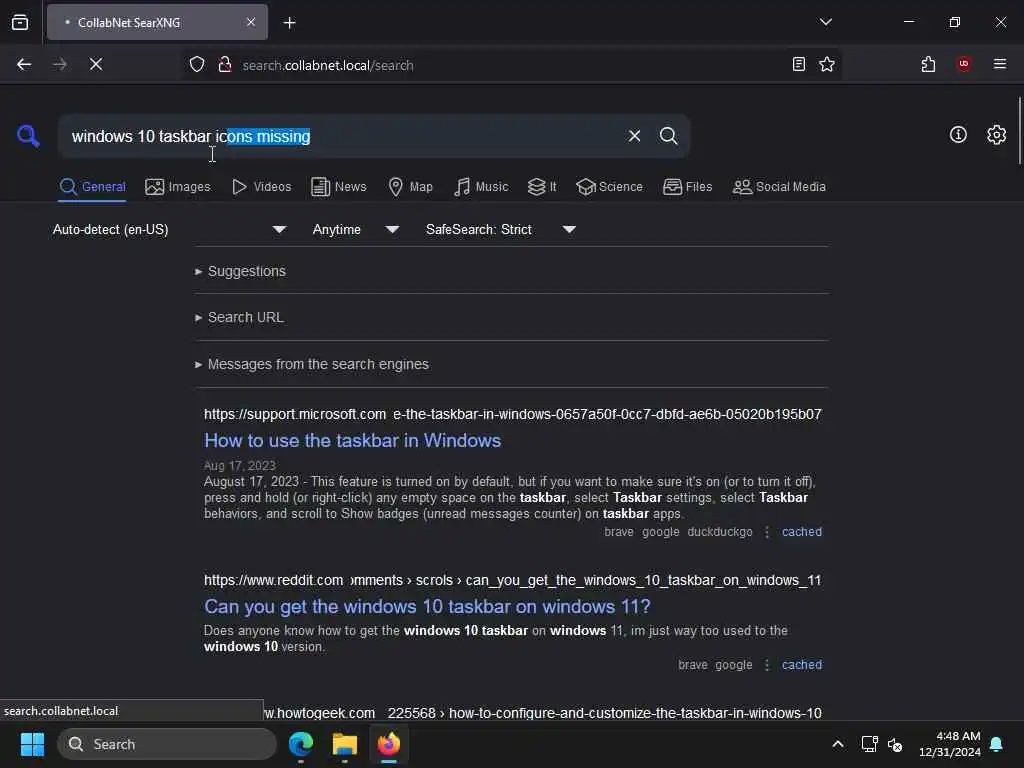
Task: Open the Windows Start menu
Action: click(32, 744)
